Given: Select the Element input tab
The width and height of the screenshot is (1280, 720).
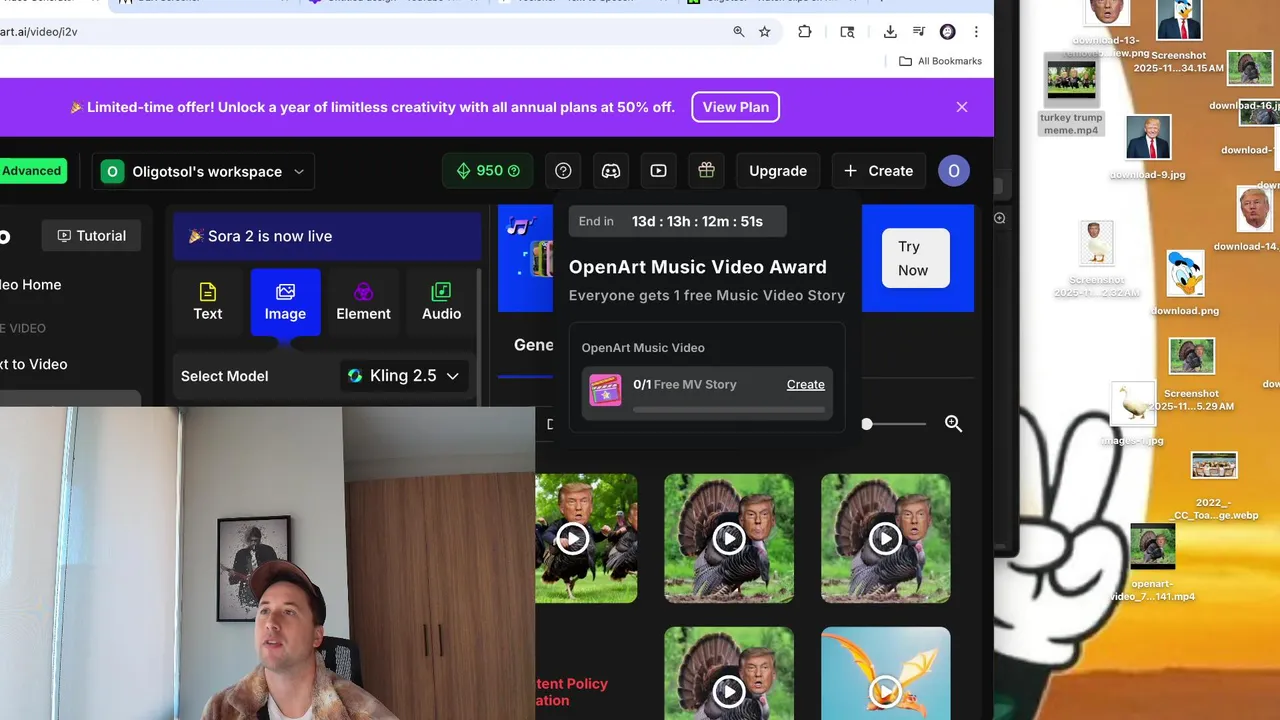Looking at the screenshot, I should click(x=363, y=302).
